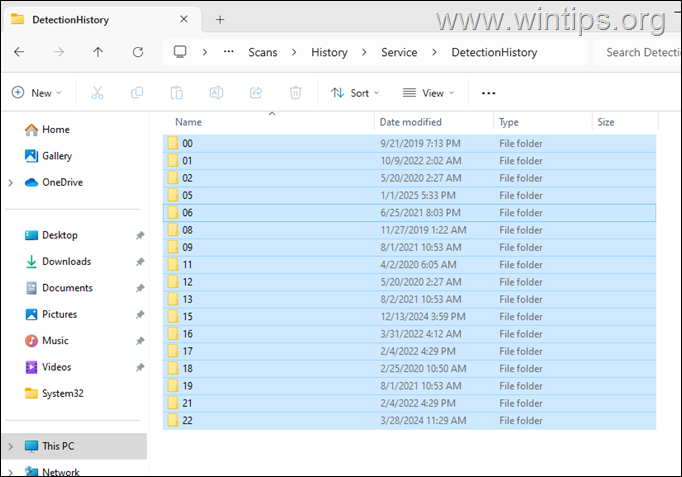
Task: Open Music quick access folder
Action: [55, 340]
